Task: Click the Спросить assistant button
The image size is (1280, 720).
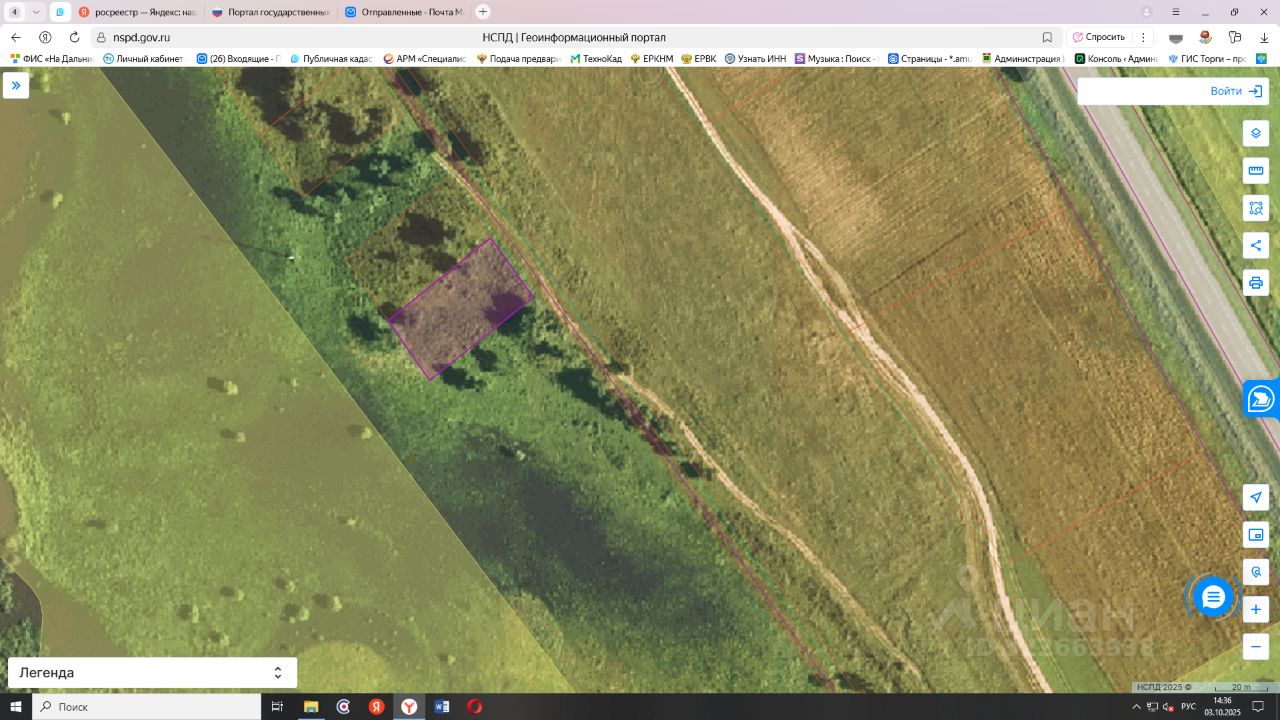Action: tap(1098, 37)
